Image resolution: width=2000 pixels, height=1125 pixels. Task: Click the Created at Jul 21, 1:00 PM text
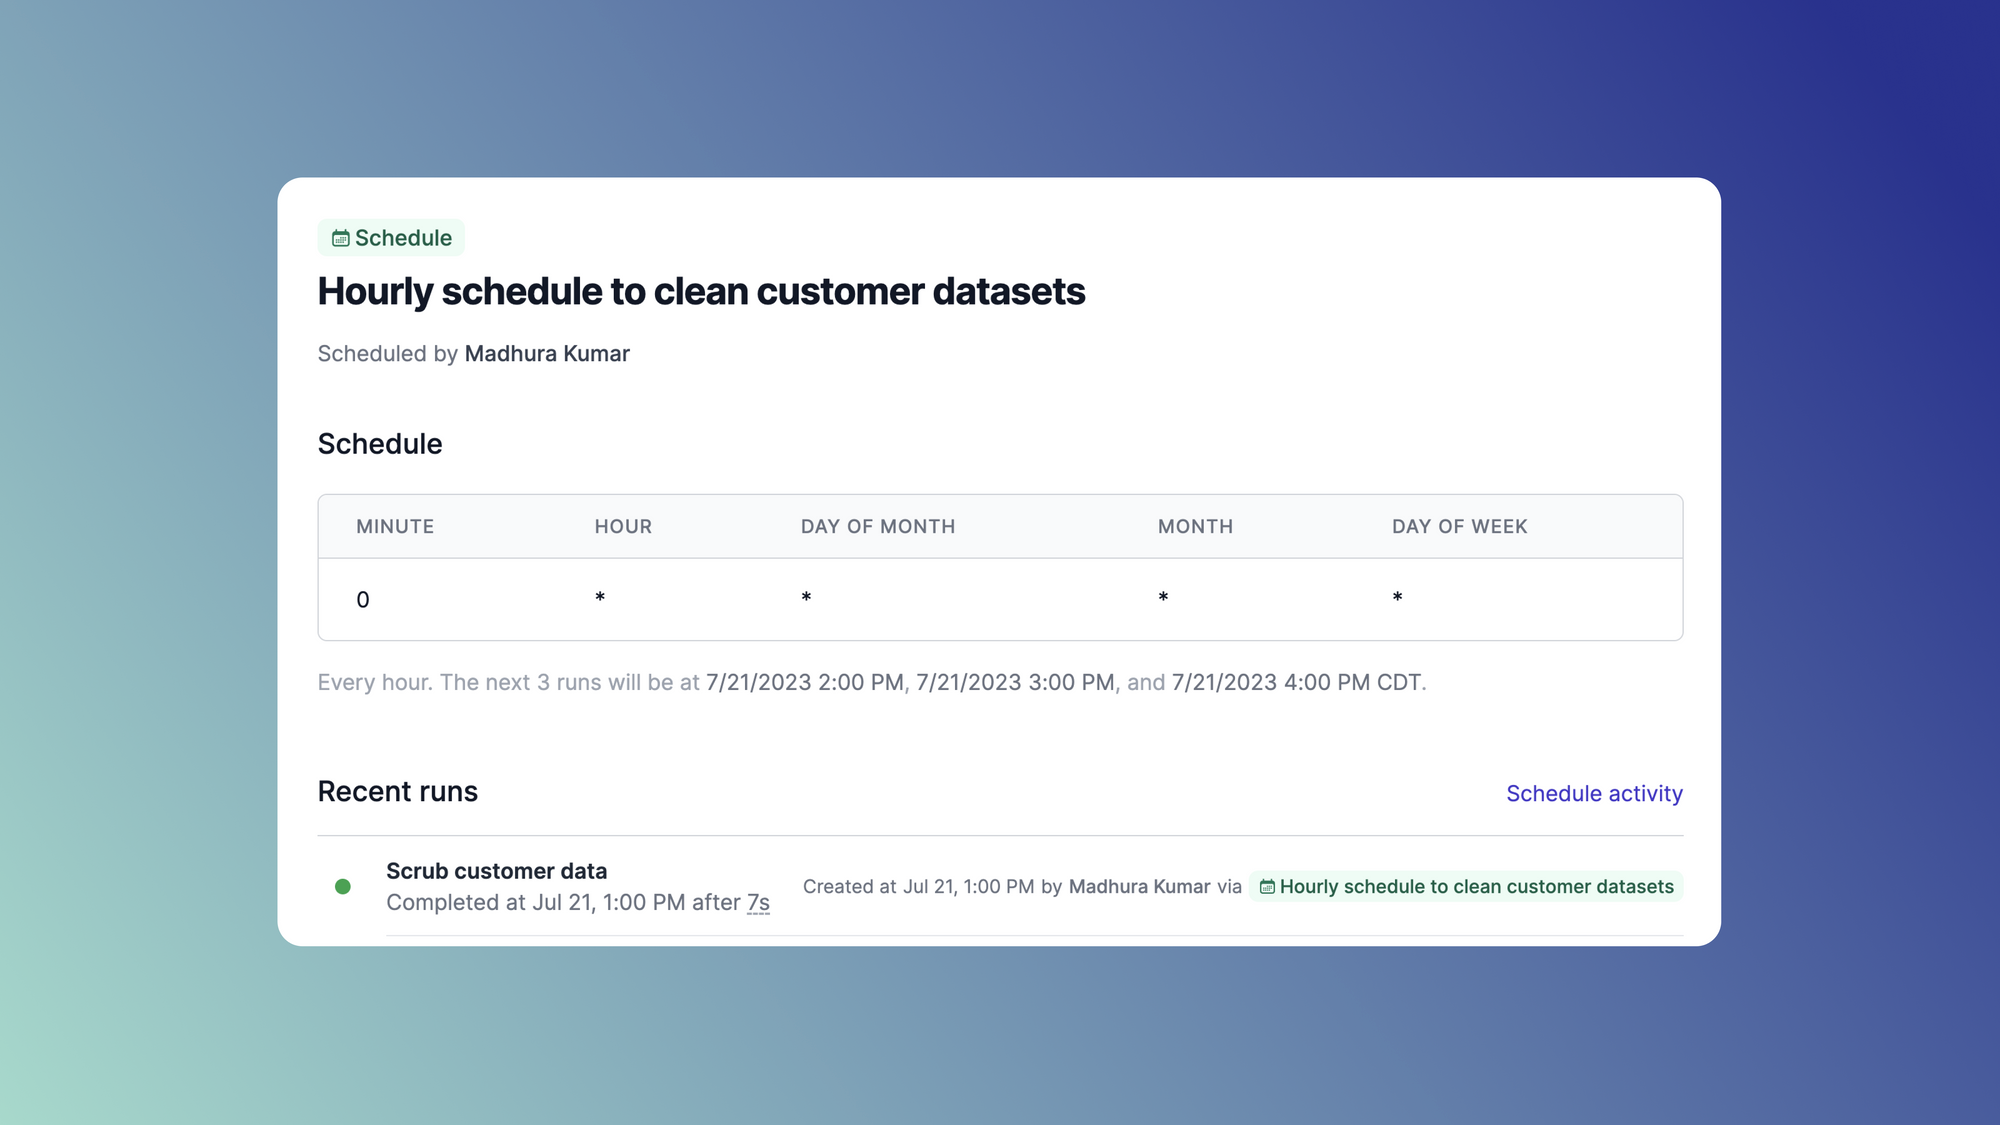click(918, 887)
